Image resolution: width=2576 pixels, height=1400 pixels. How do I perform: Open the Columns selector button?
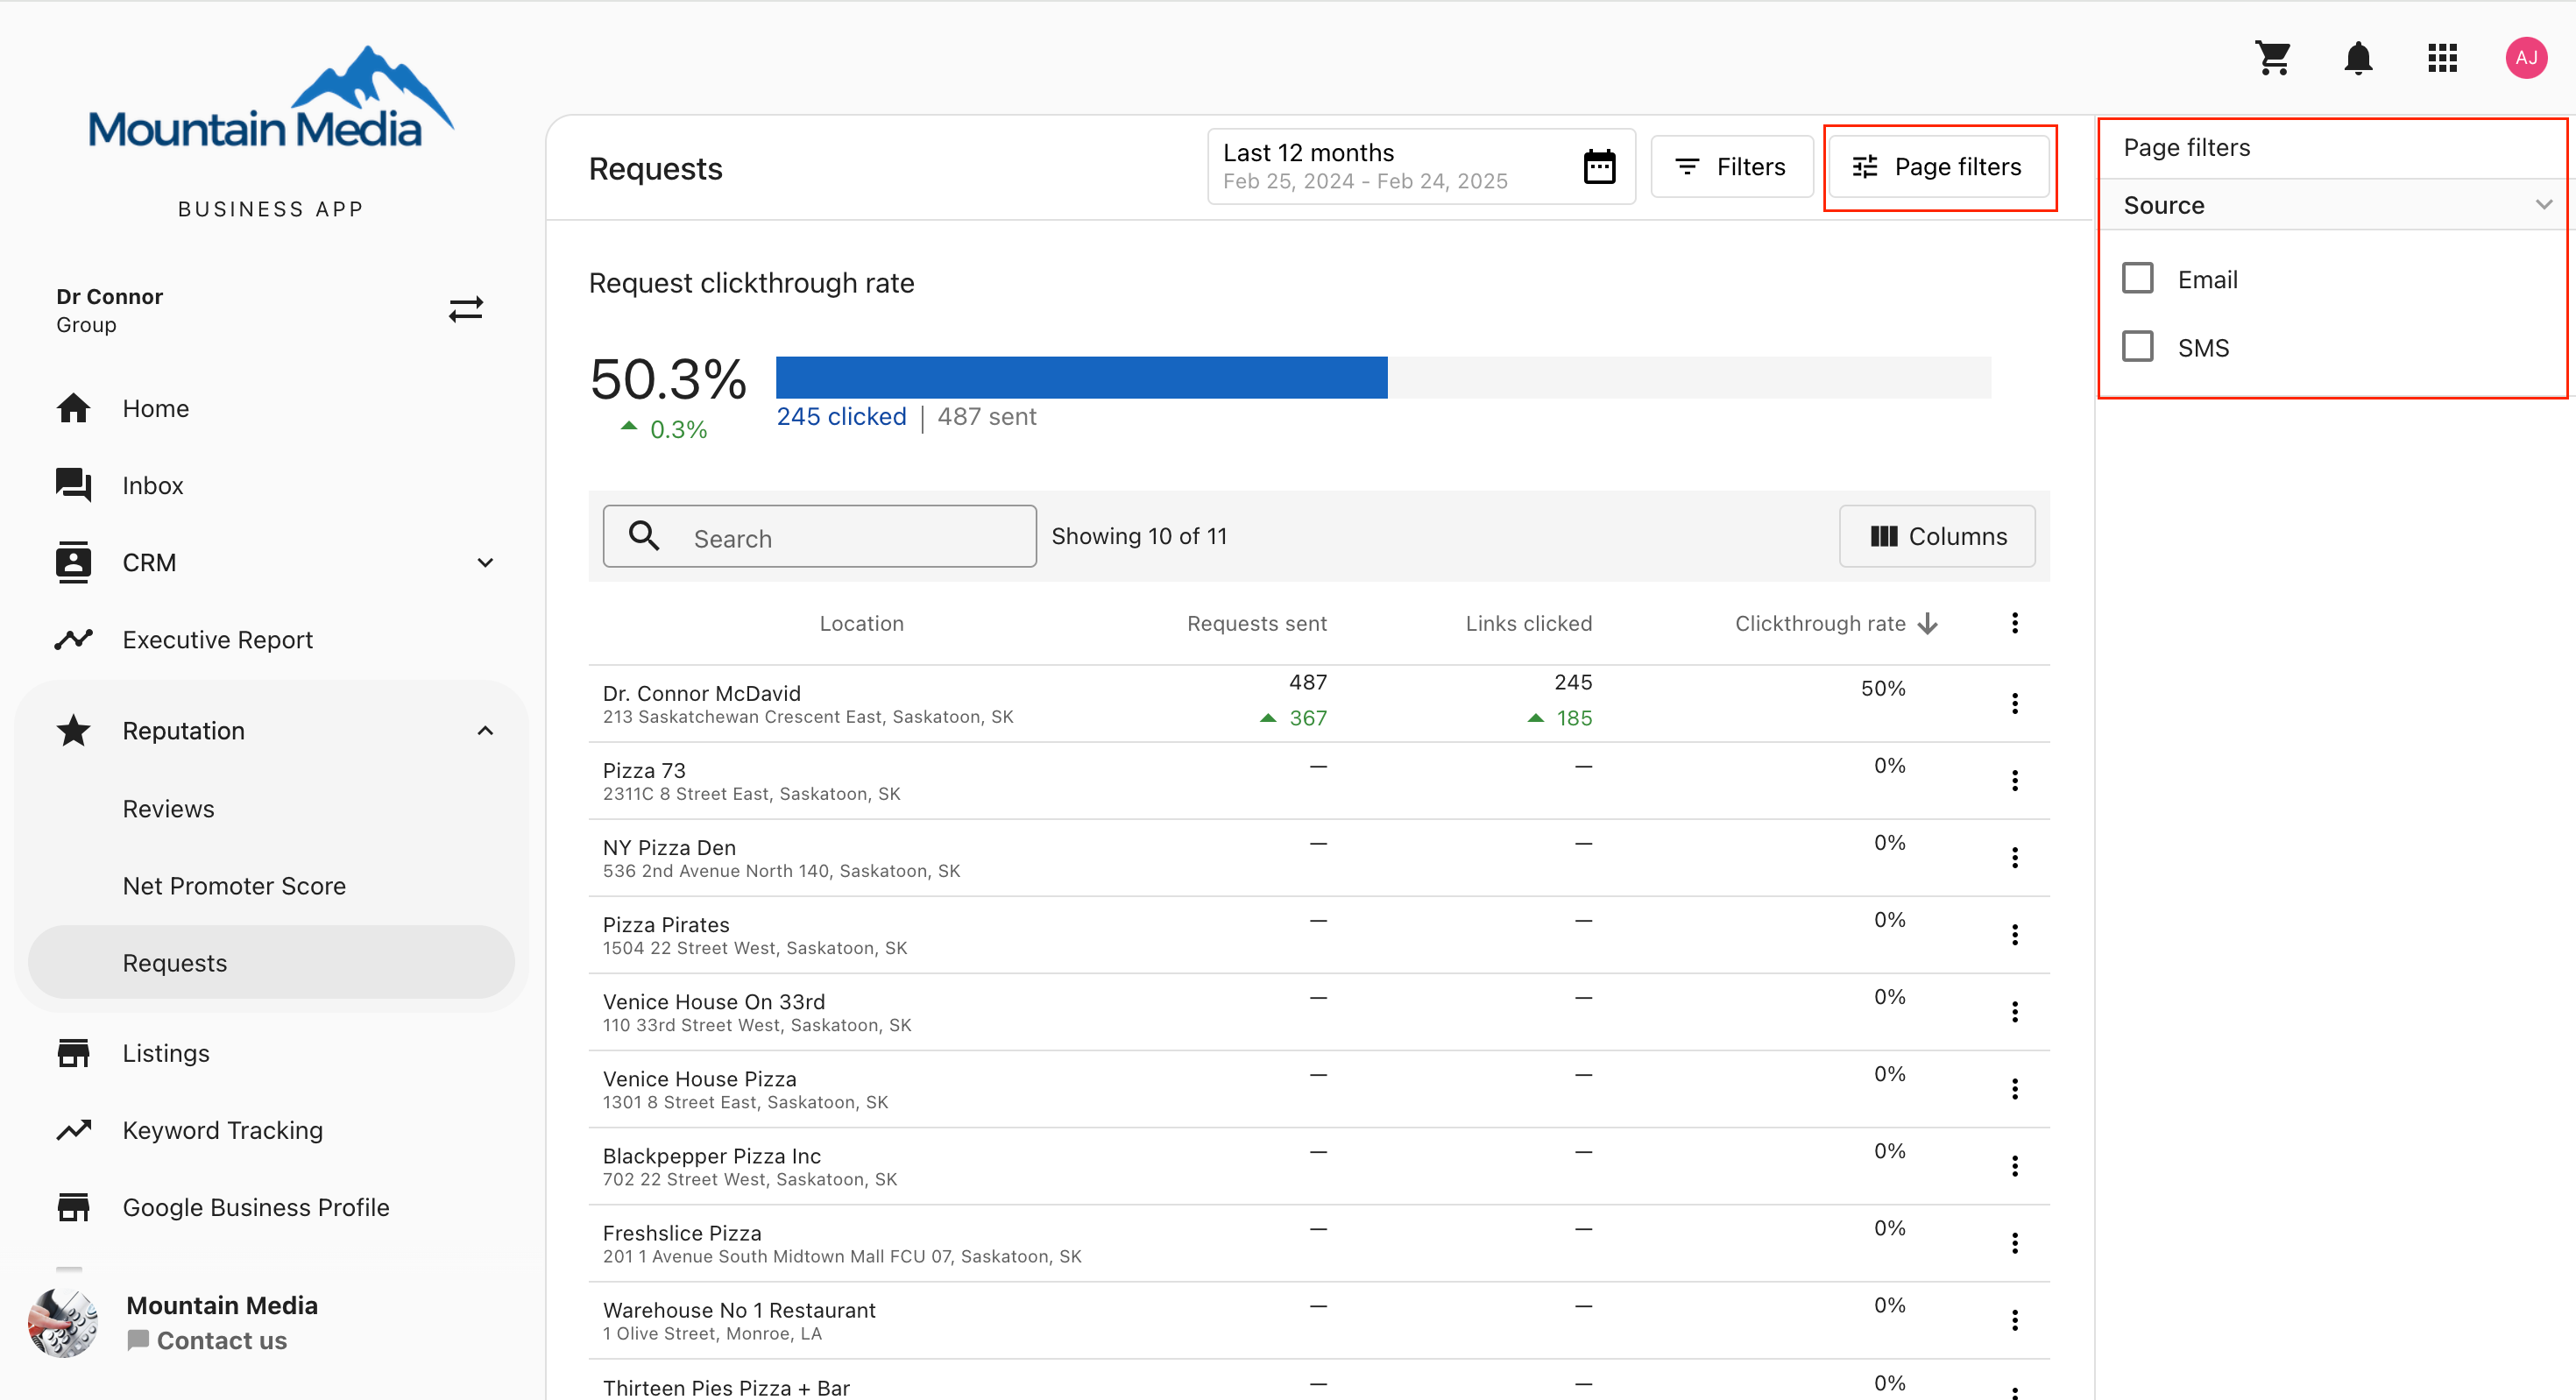pos(1937,536)
